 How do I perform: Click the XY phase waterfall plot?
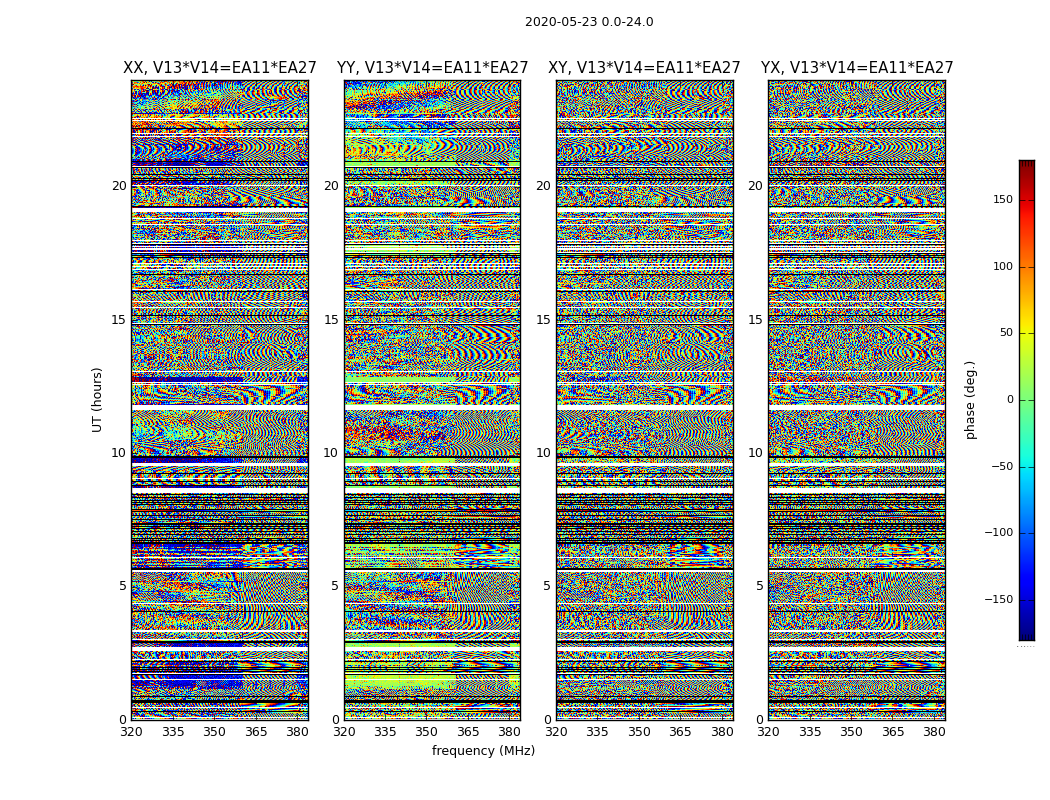[644, 400]
